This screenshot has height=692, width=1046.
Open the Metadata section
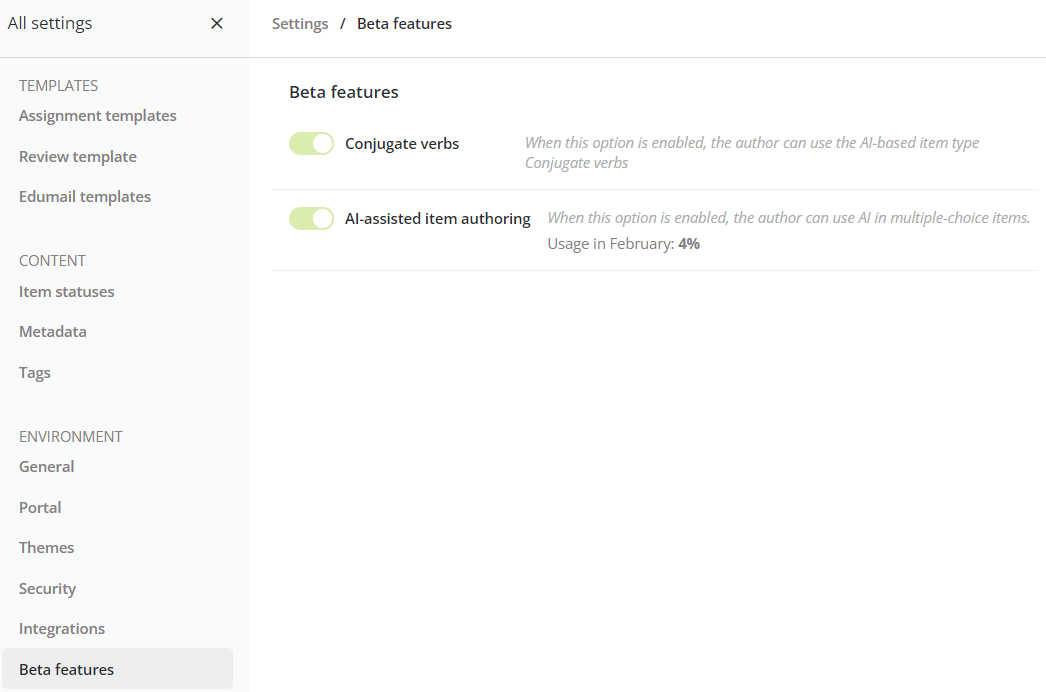pyautogui.click(x=52, y=331)
